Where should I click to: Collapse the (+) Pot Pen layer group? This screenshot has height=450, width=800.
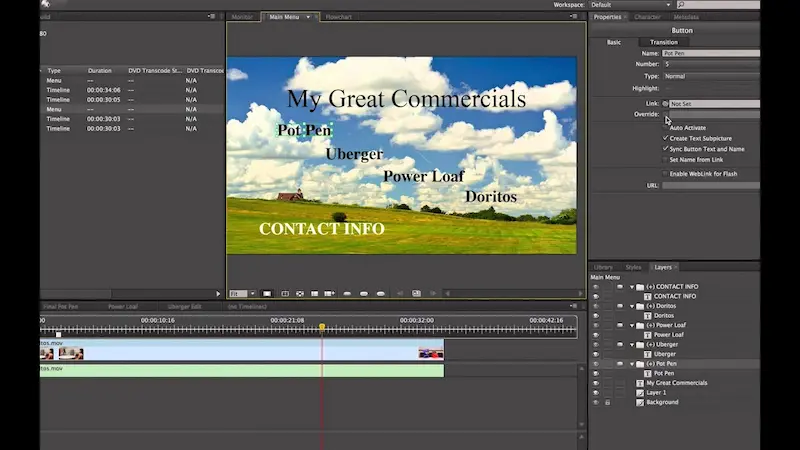pos(632,364)
